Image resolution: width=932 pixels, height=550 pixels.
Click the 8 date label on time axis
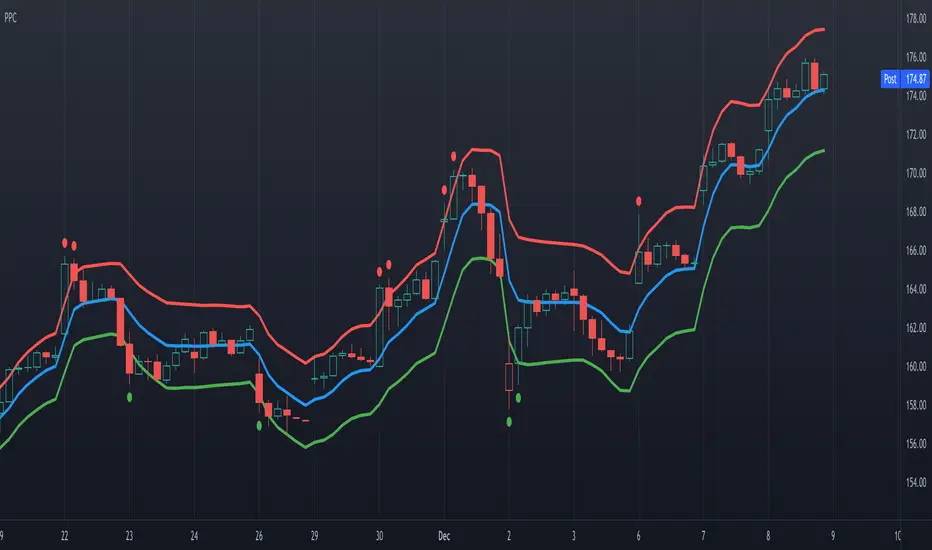[768, 536]
